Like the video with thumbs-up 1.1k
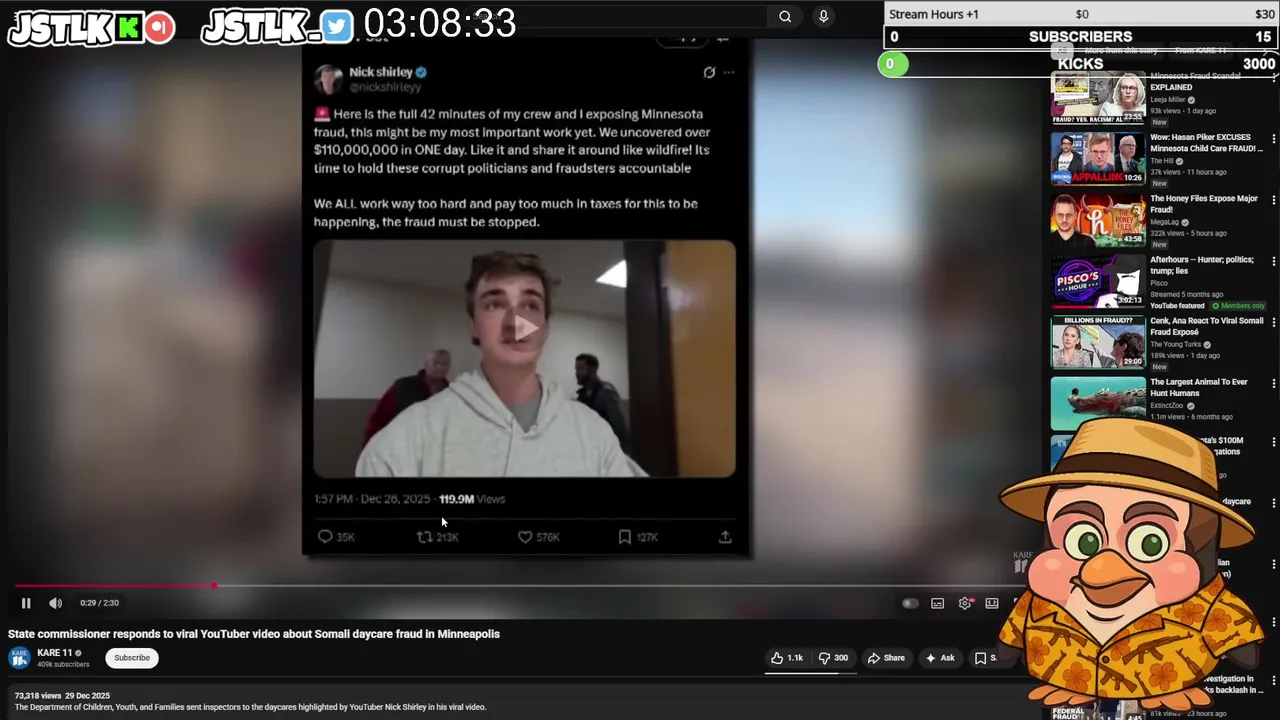1280x720 pixels. tap(787, 658)
